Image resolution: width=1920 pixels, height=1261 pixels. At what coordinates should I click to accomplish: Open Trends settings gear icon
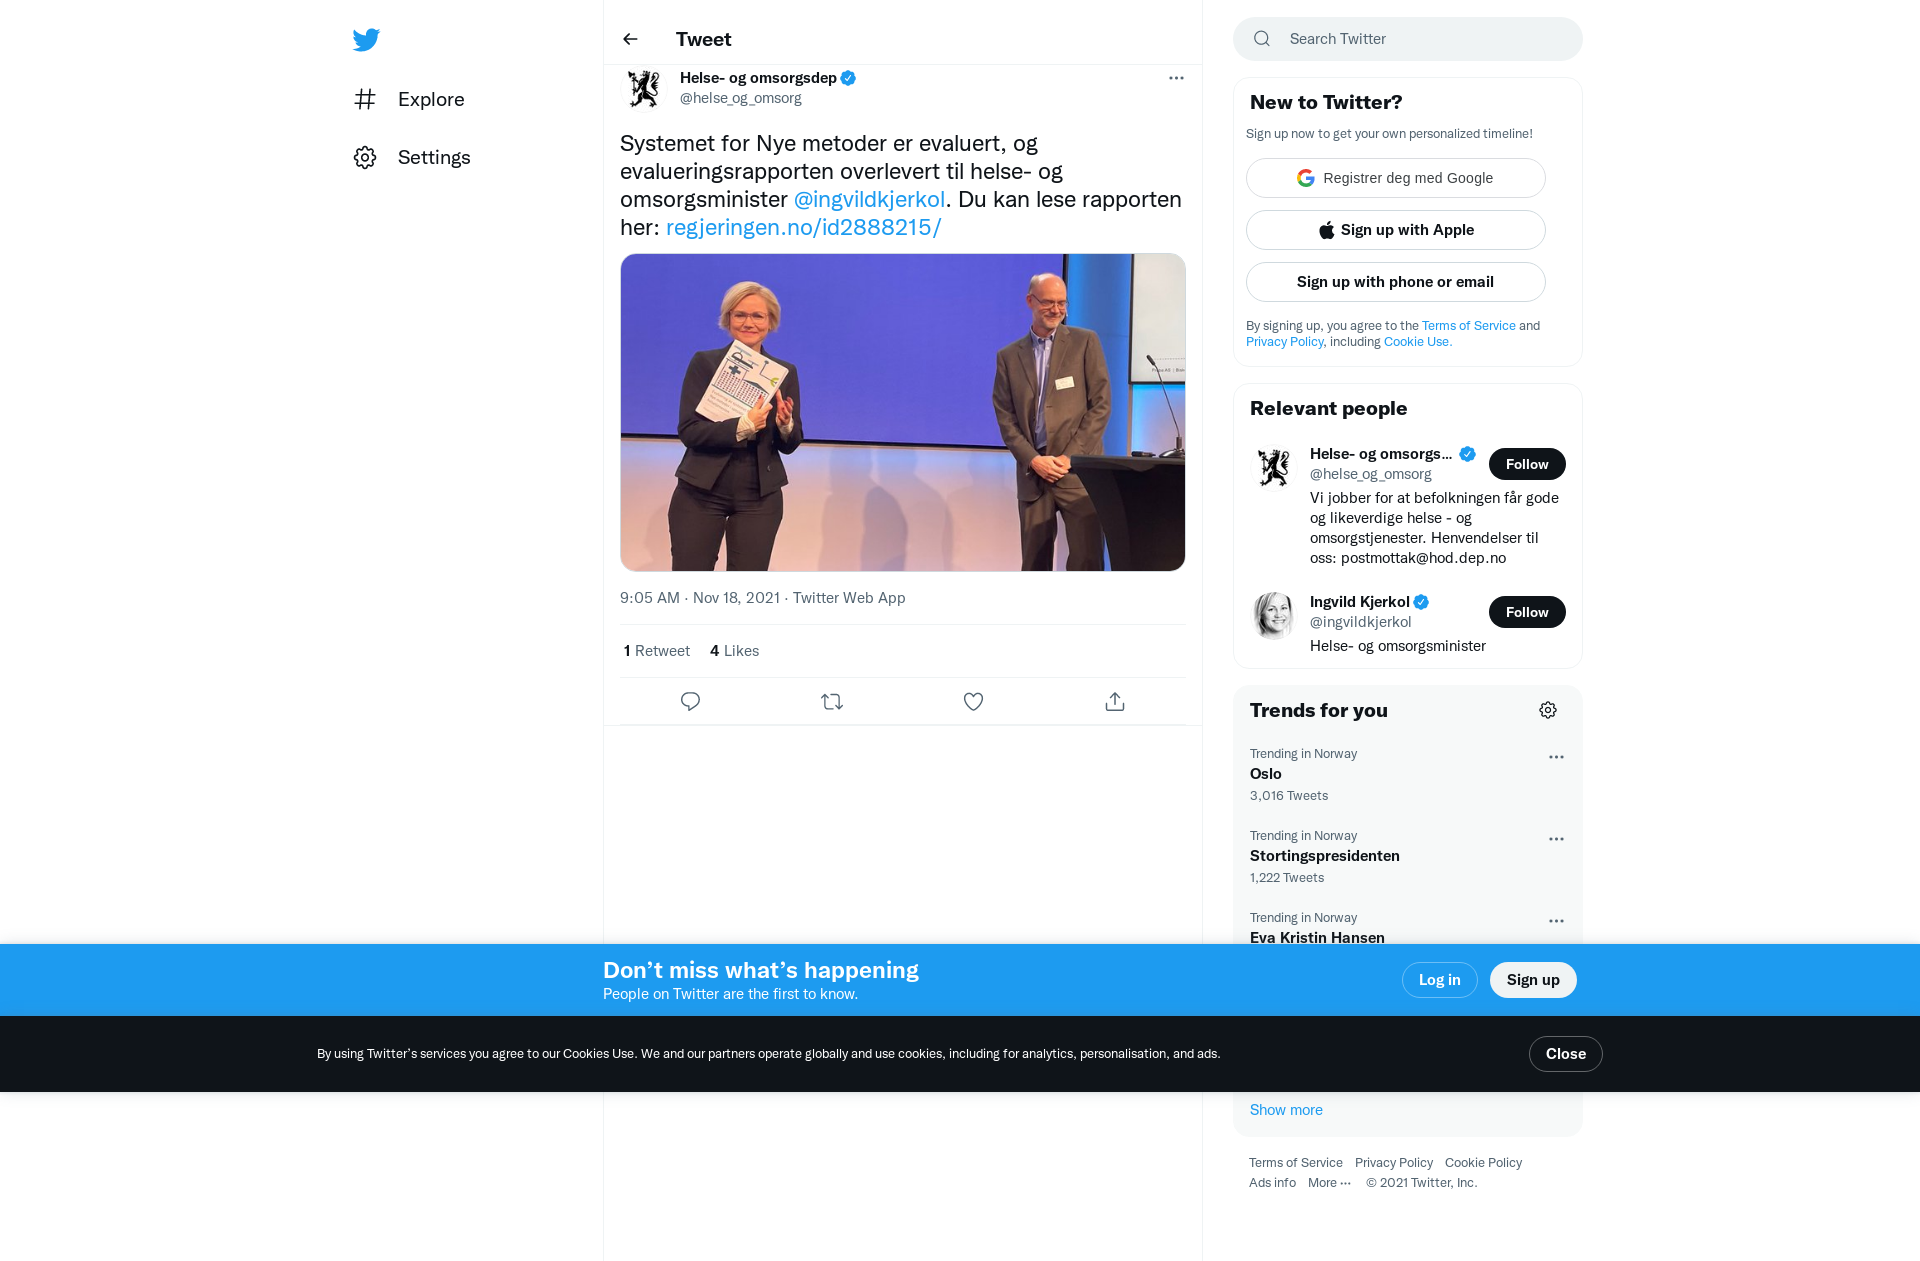pyautogui.click(x=1548, y=710)
